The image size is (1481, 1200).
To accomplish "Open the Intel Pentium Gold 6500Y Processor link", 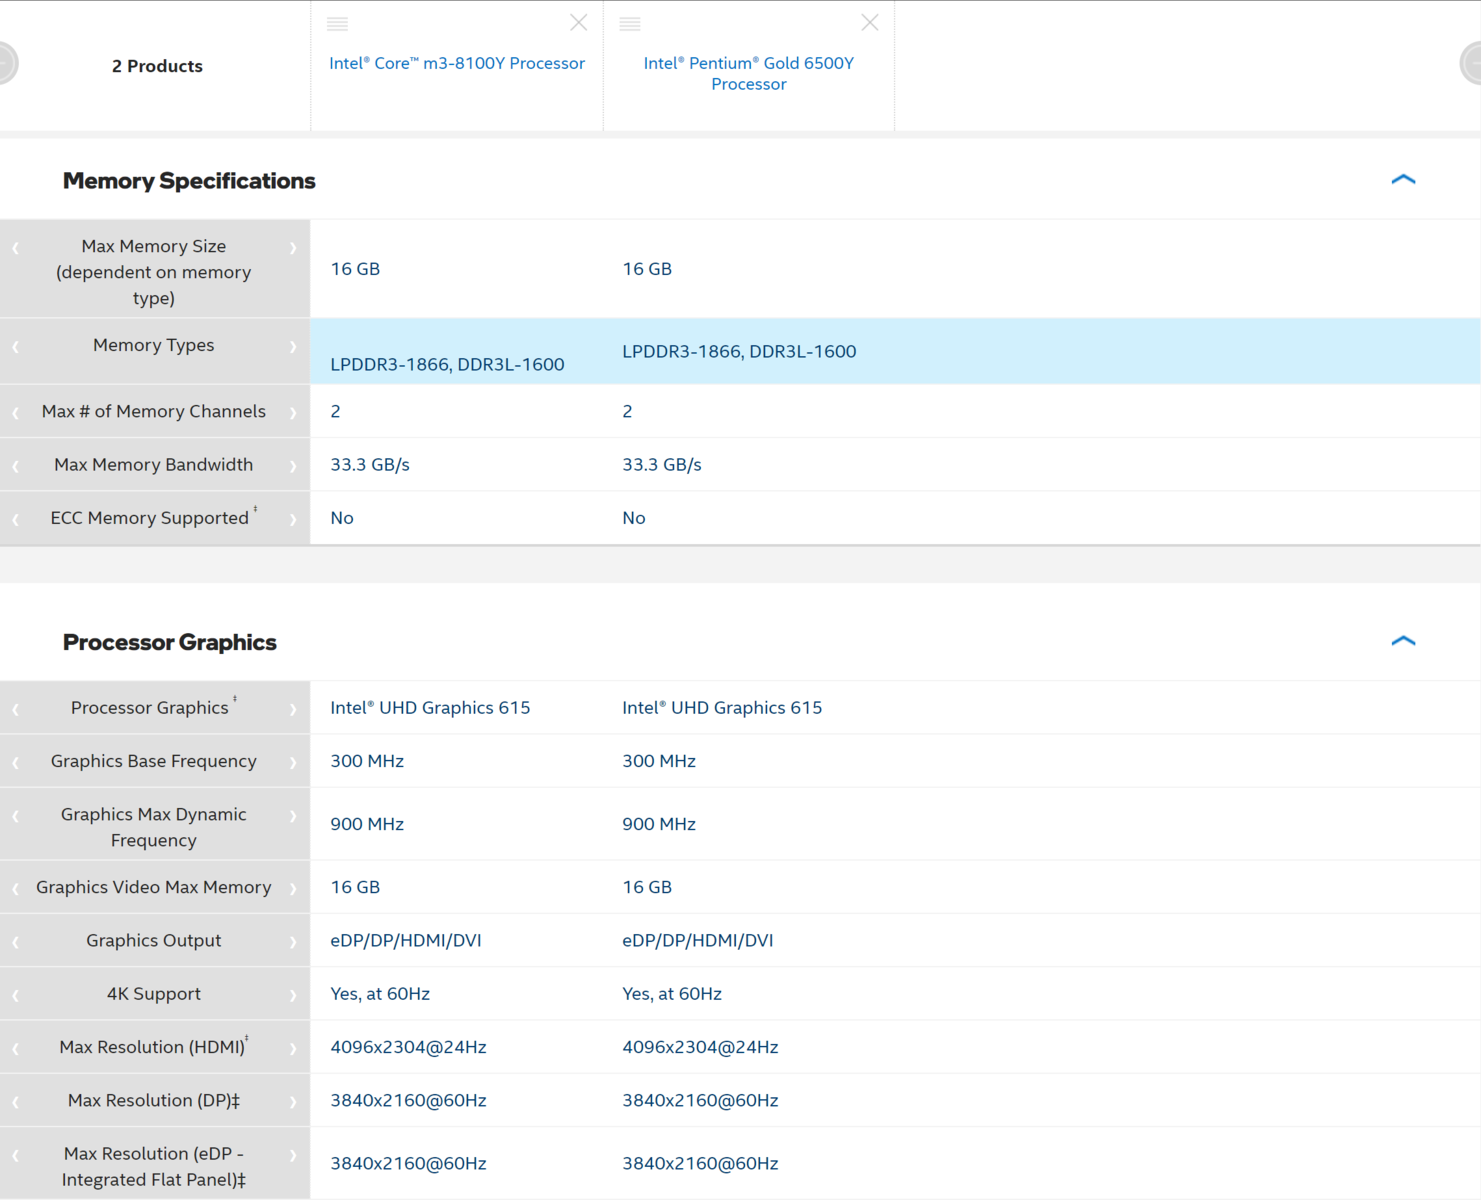I will click(x=749, y=73).
